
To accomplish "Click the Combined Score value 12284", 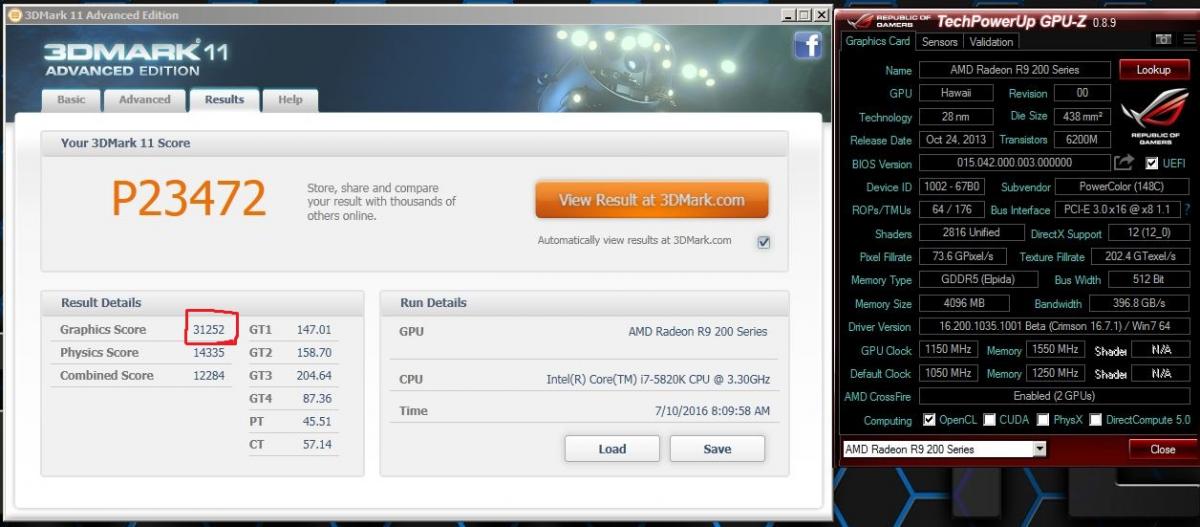I will click(x=209, y=375).
